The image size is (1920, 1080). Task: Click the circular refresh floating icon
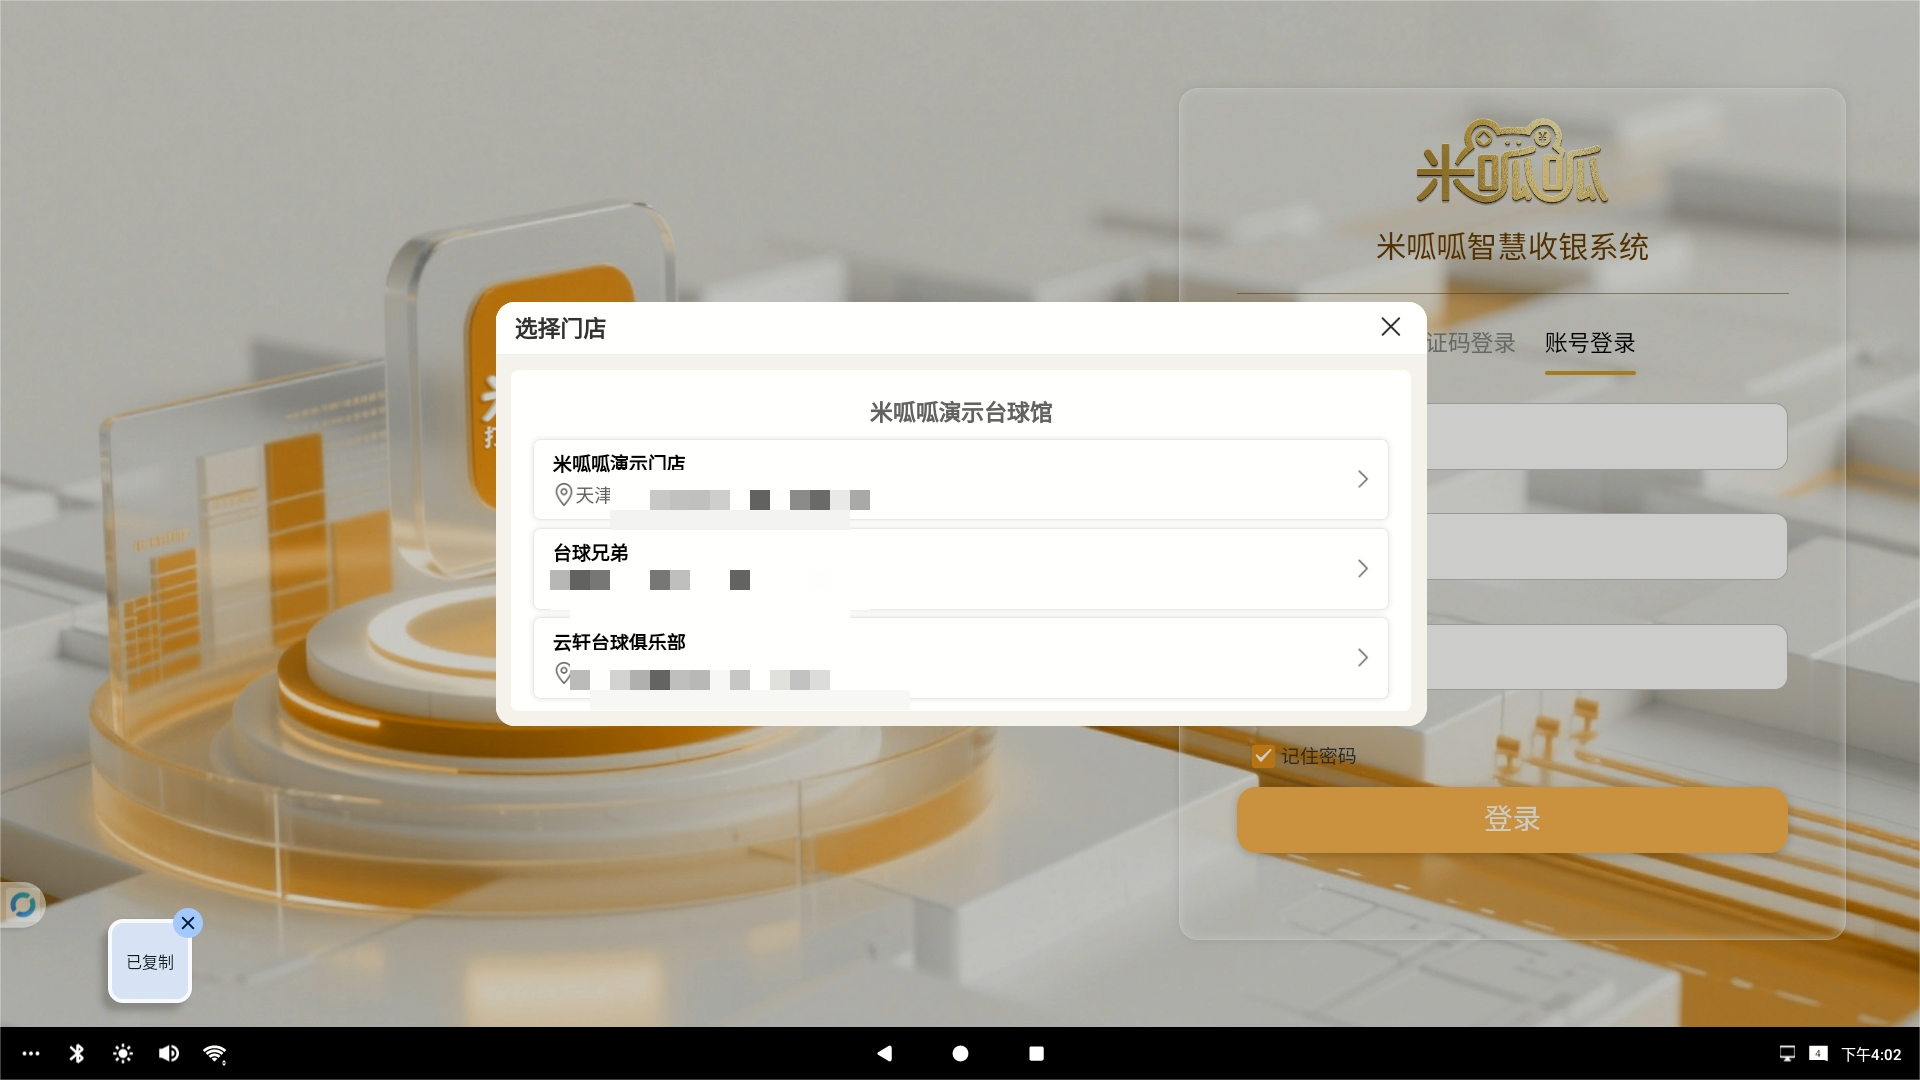[x=22, y=905]
